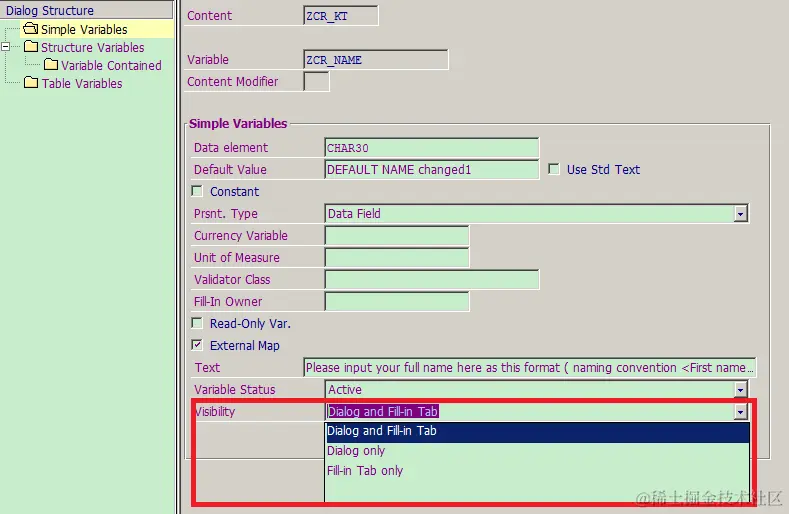Image resolution: width=789 pixels, height=514 pixels.
Task: Open the Simple Variables folder icon
Action: click(31, 29)
